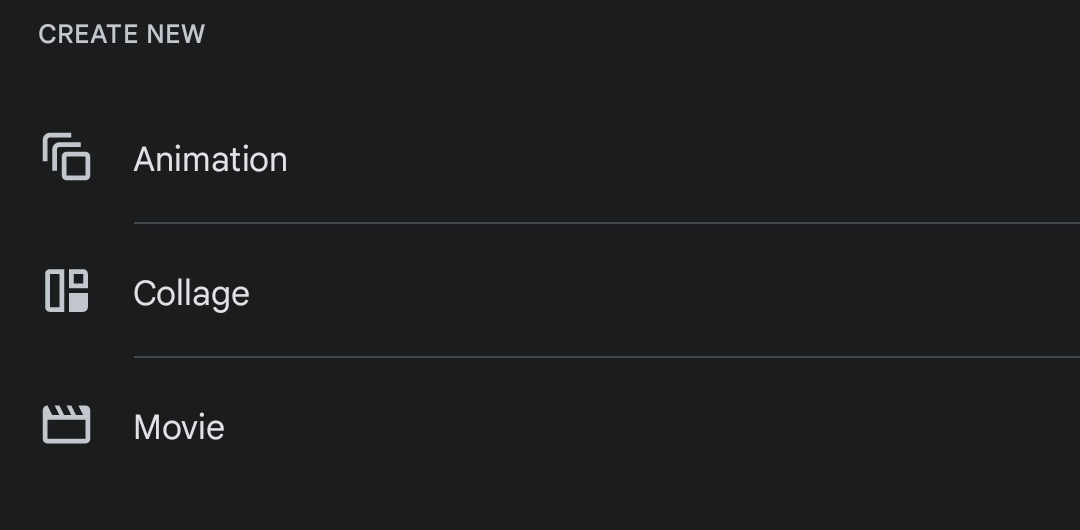Image resolution: width=1080 pixels, height=530 pixels.
Task: Click the Animation text label
Action: point(210,160)
